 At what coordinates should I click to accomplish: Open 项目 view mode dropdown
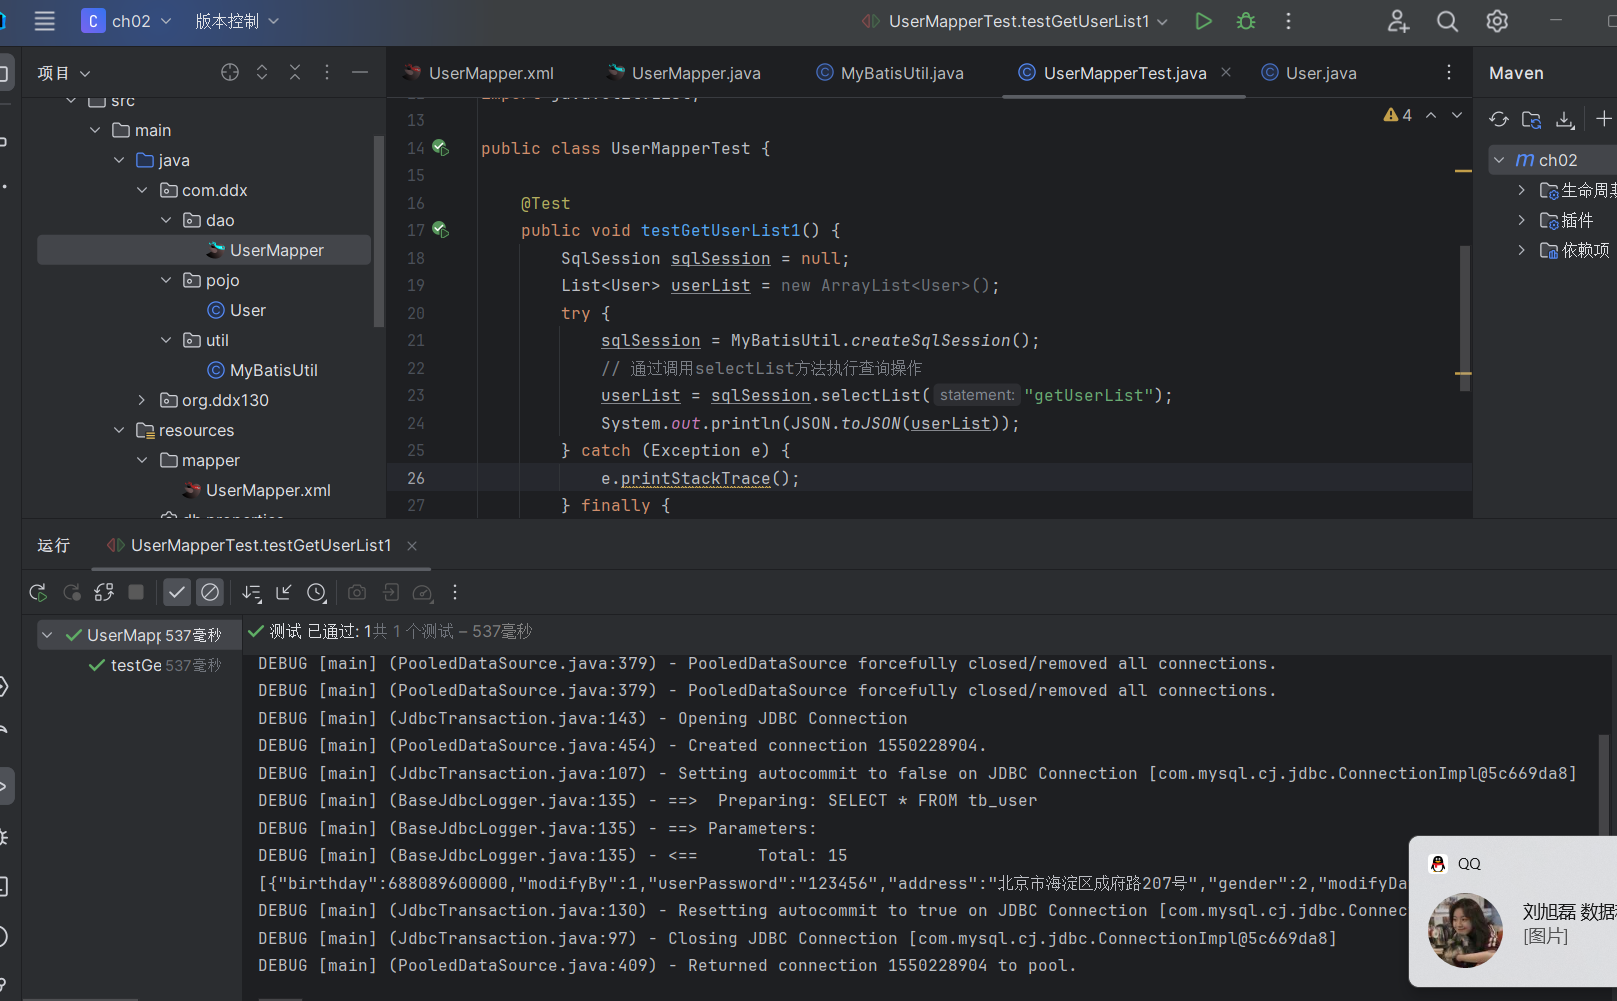point(64,73)
